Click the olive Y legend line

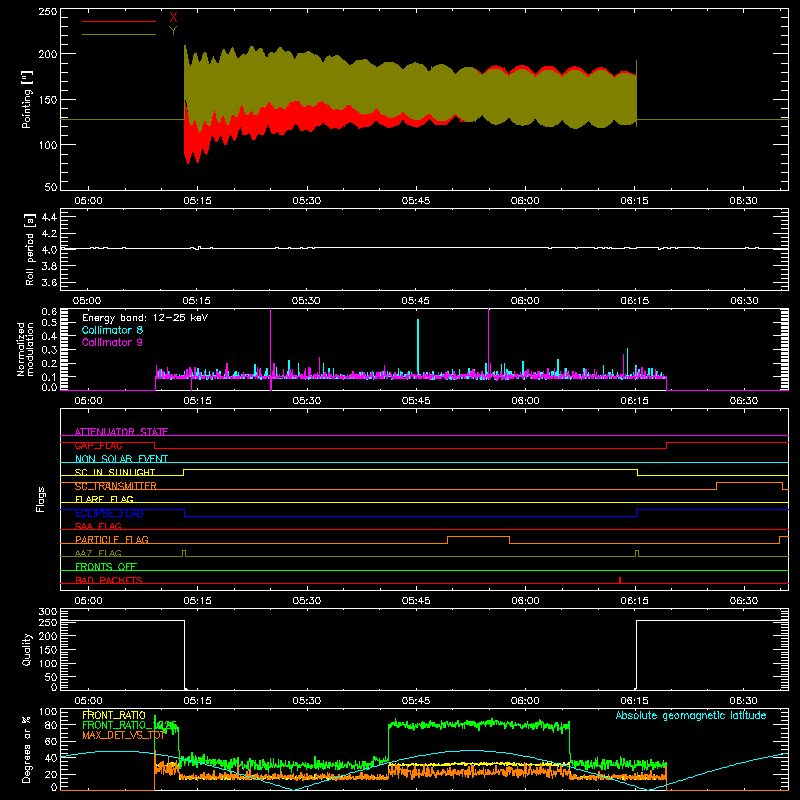[119, 35]
